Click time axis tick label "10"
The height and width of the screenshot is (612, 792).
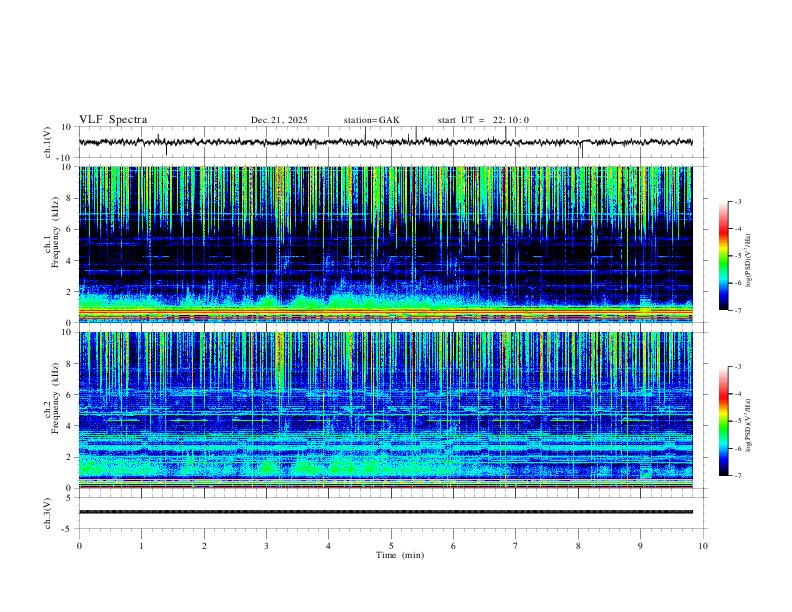tap(703, 546)
